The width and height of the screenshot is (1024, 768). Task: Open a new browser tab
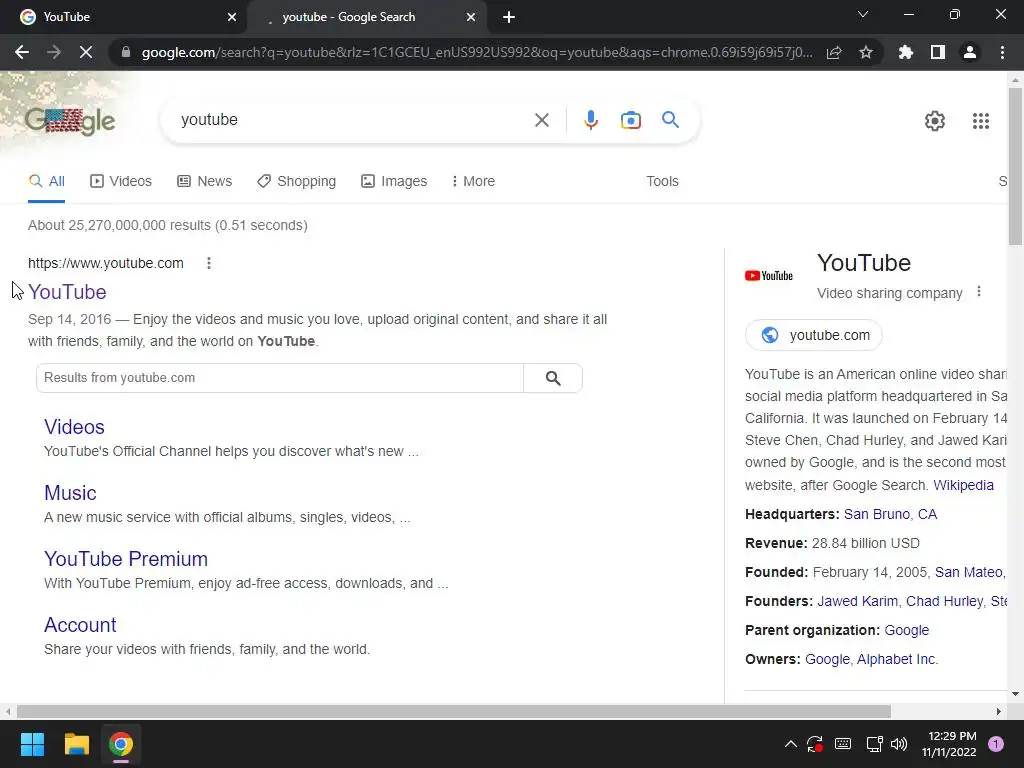point(509,17)
